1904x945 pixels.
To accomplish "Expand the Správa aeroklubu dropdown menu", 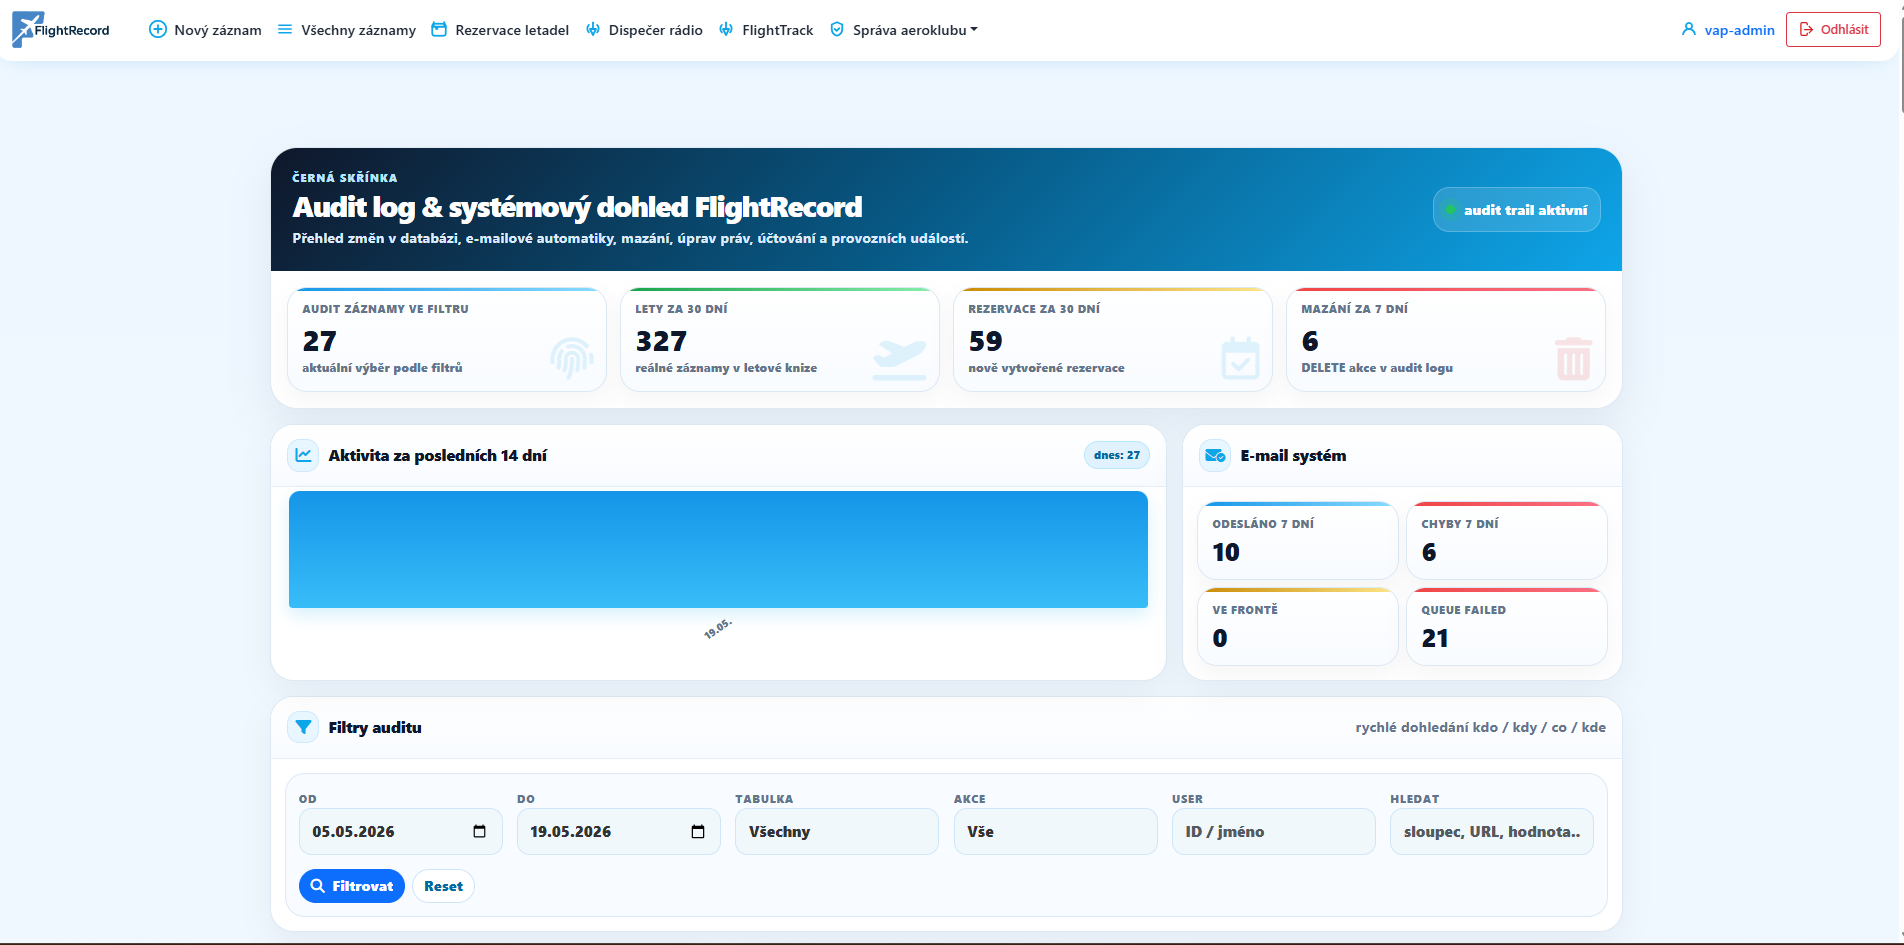I will pos(904,30).
